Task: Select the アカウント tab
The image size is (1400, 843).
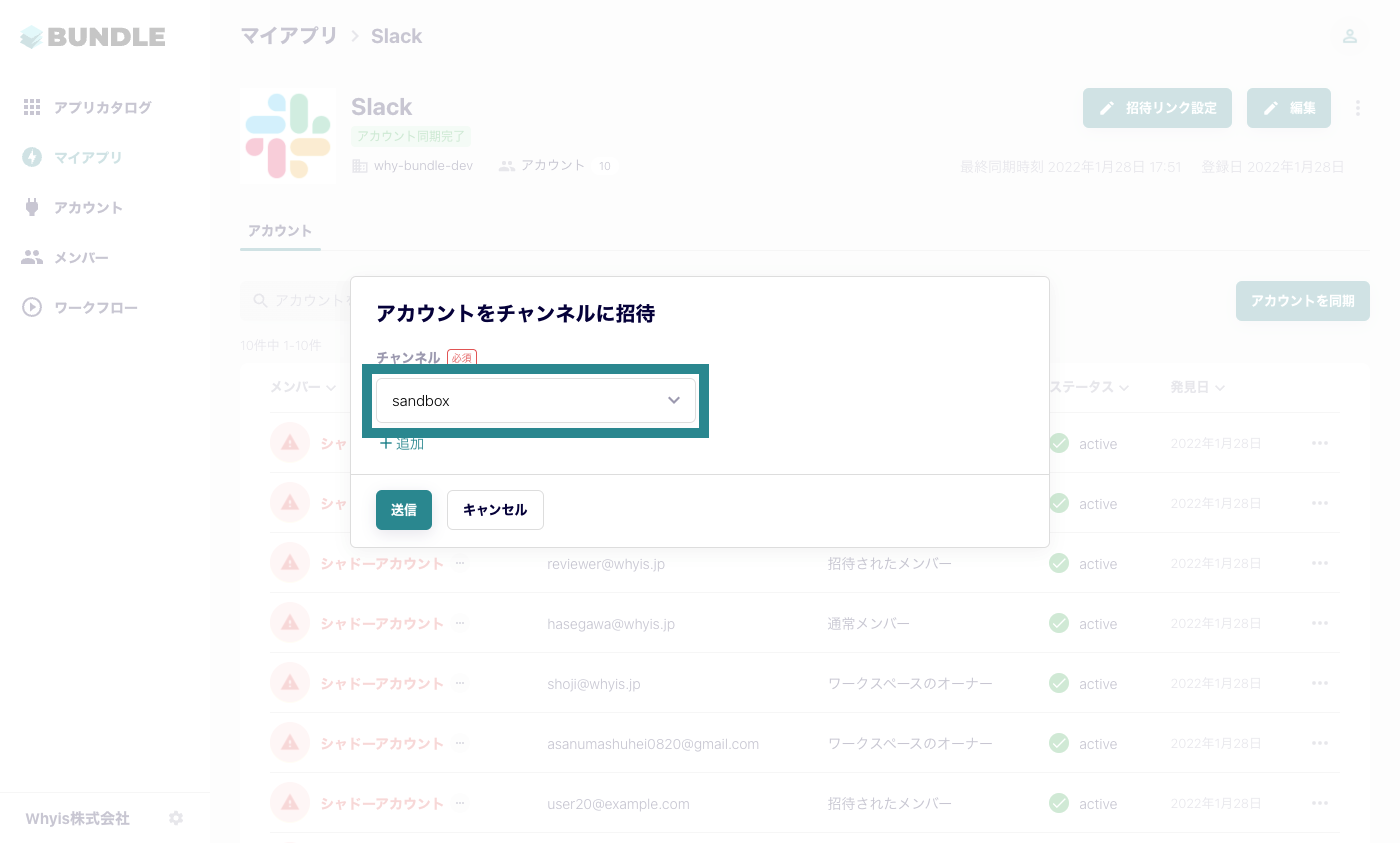Action: pos(280,231)
